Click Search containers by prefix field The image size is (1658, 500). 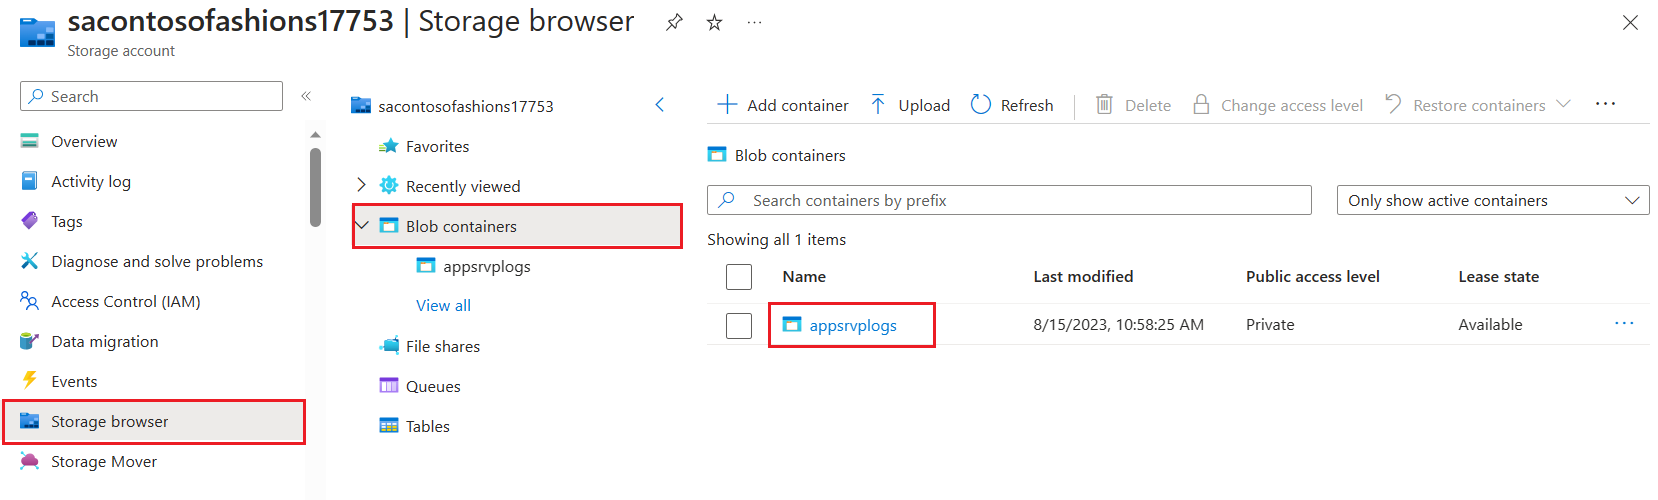click(1009, 200)
